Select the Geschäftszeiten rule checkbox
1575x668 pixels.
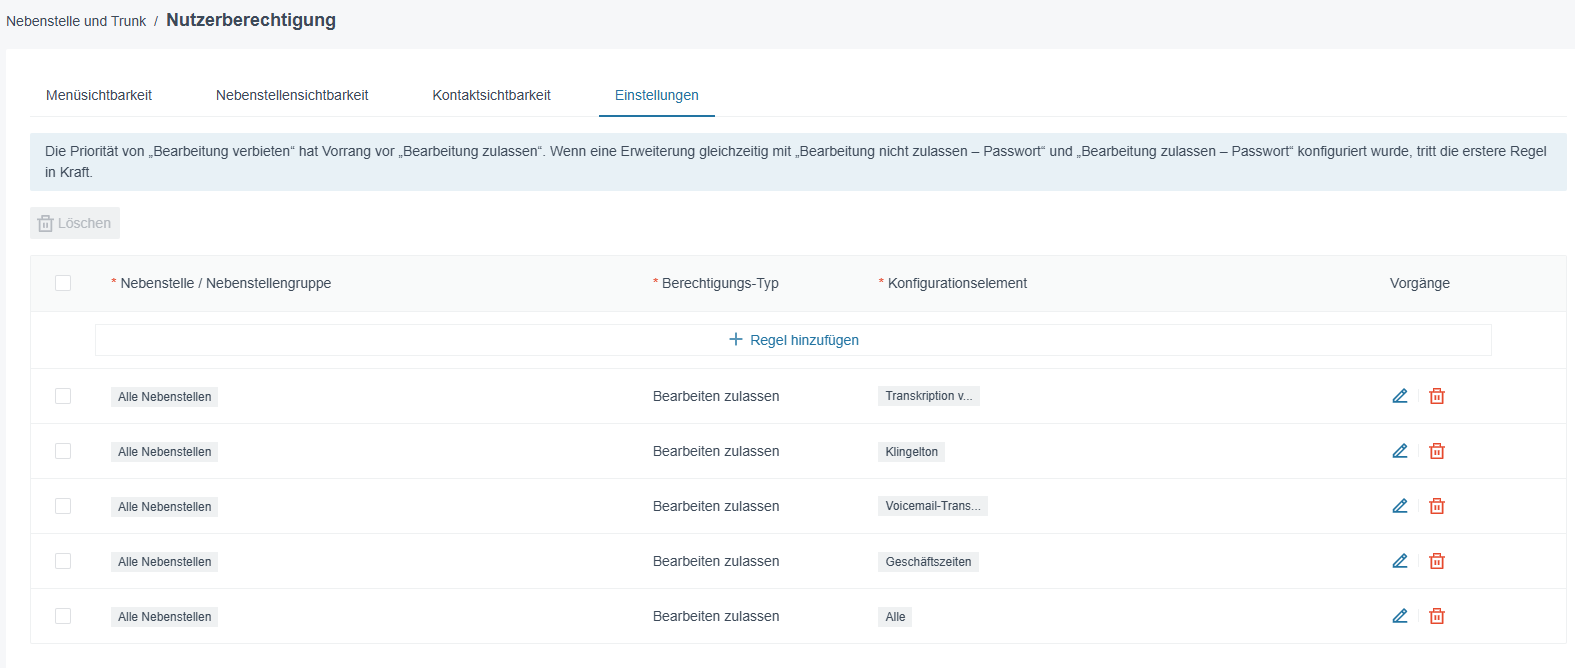coord(63,561)
